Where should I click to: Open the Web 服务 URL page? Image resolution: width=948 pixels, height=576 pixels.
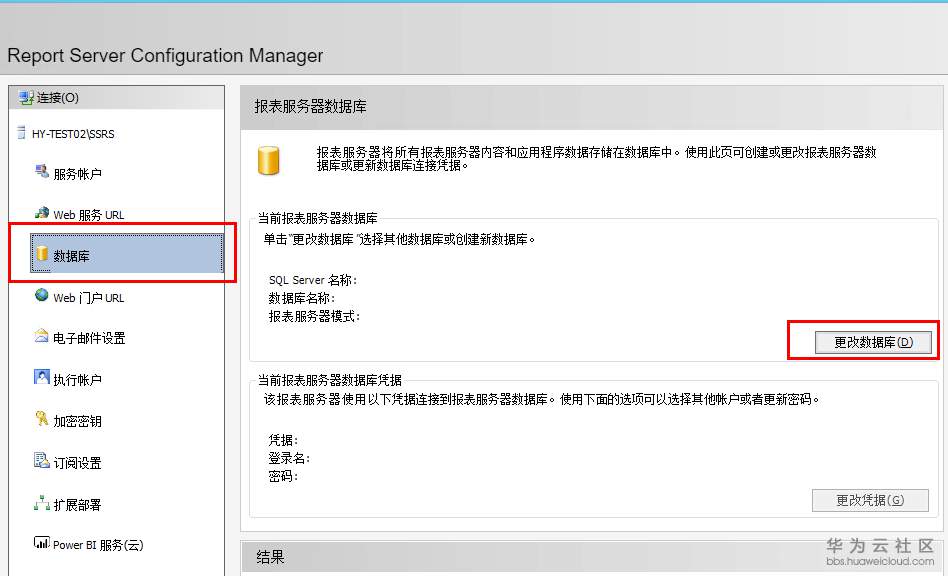coord(88,215)
